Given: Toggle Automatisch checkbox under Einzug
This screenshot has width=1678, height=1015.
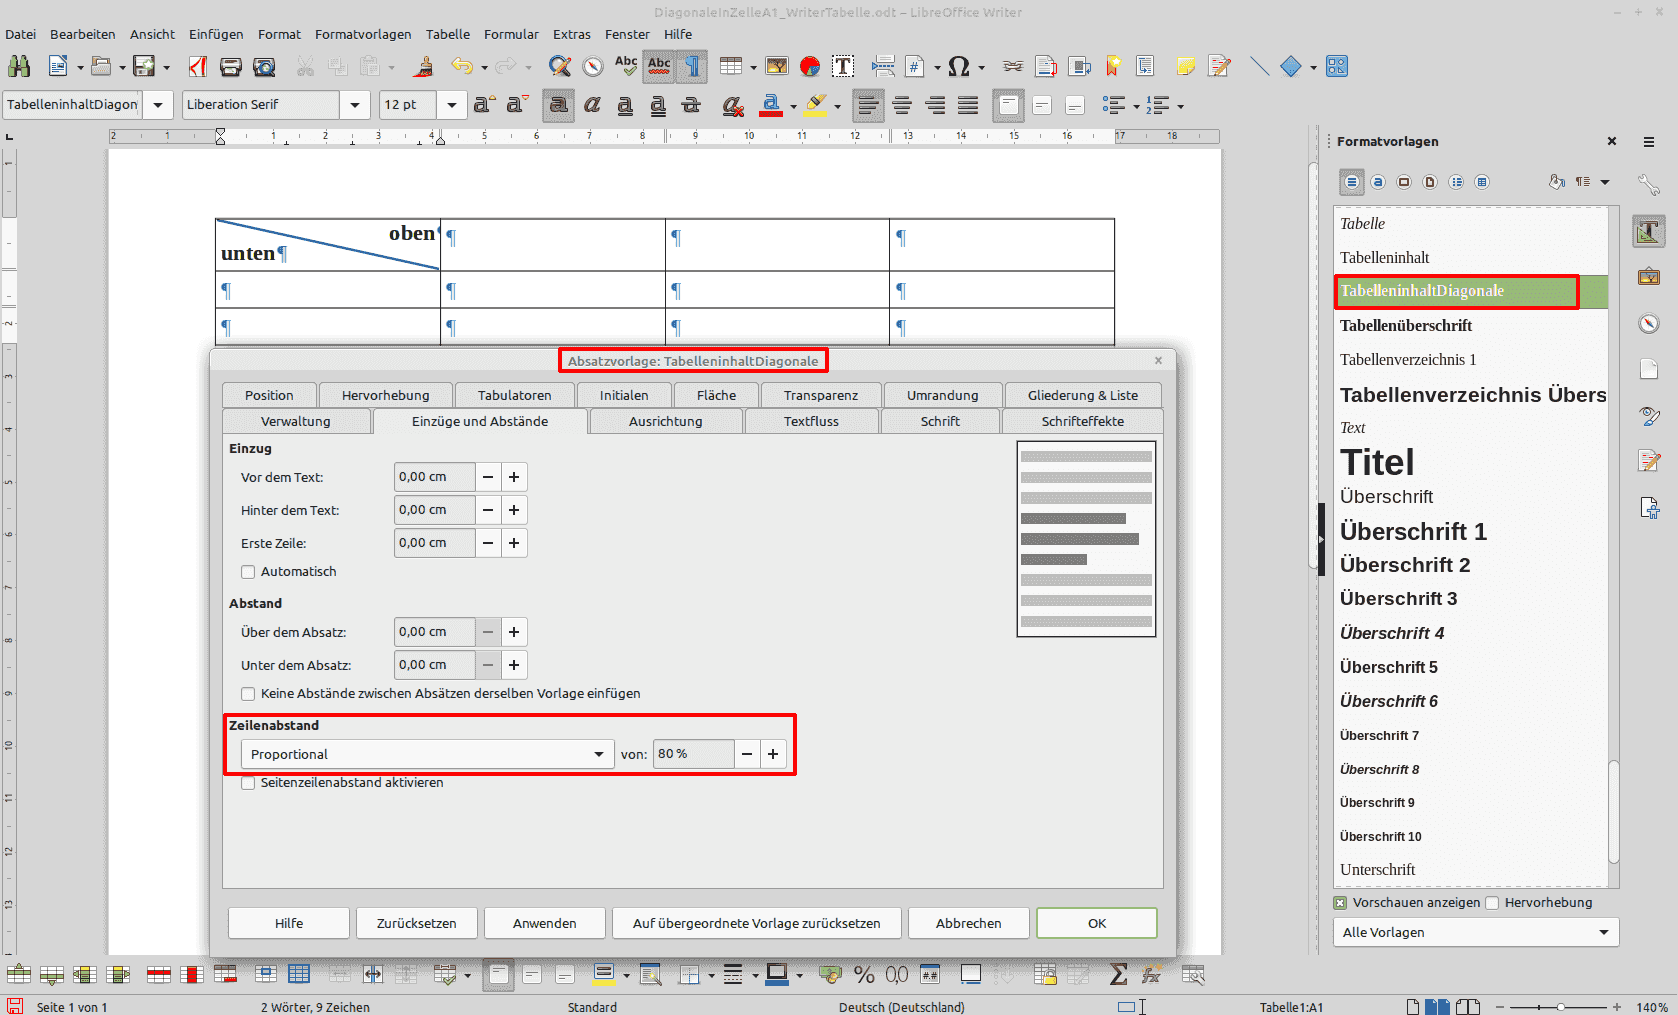Looking at the screenshot, I should pos(248,572).
